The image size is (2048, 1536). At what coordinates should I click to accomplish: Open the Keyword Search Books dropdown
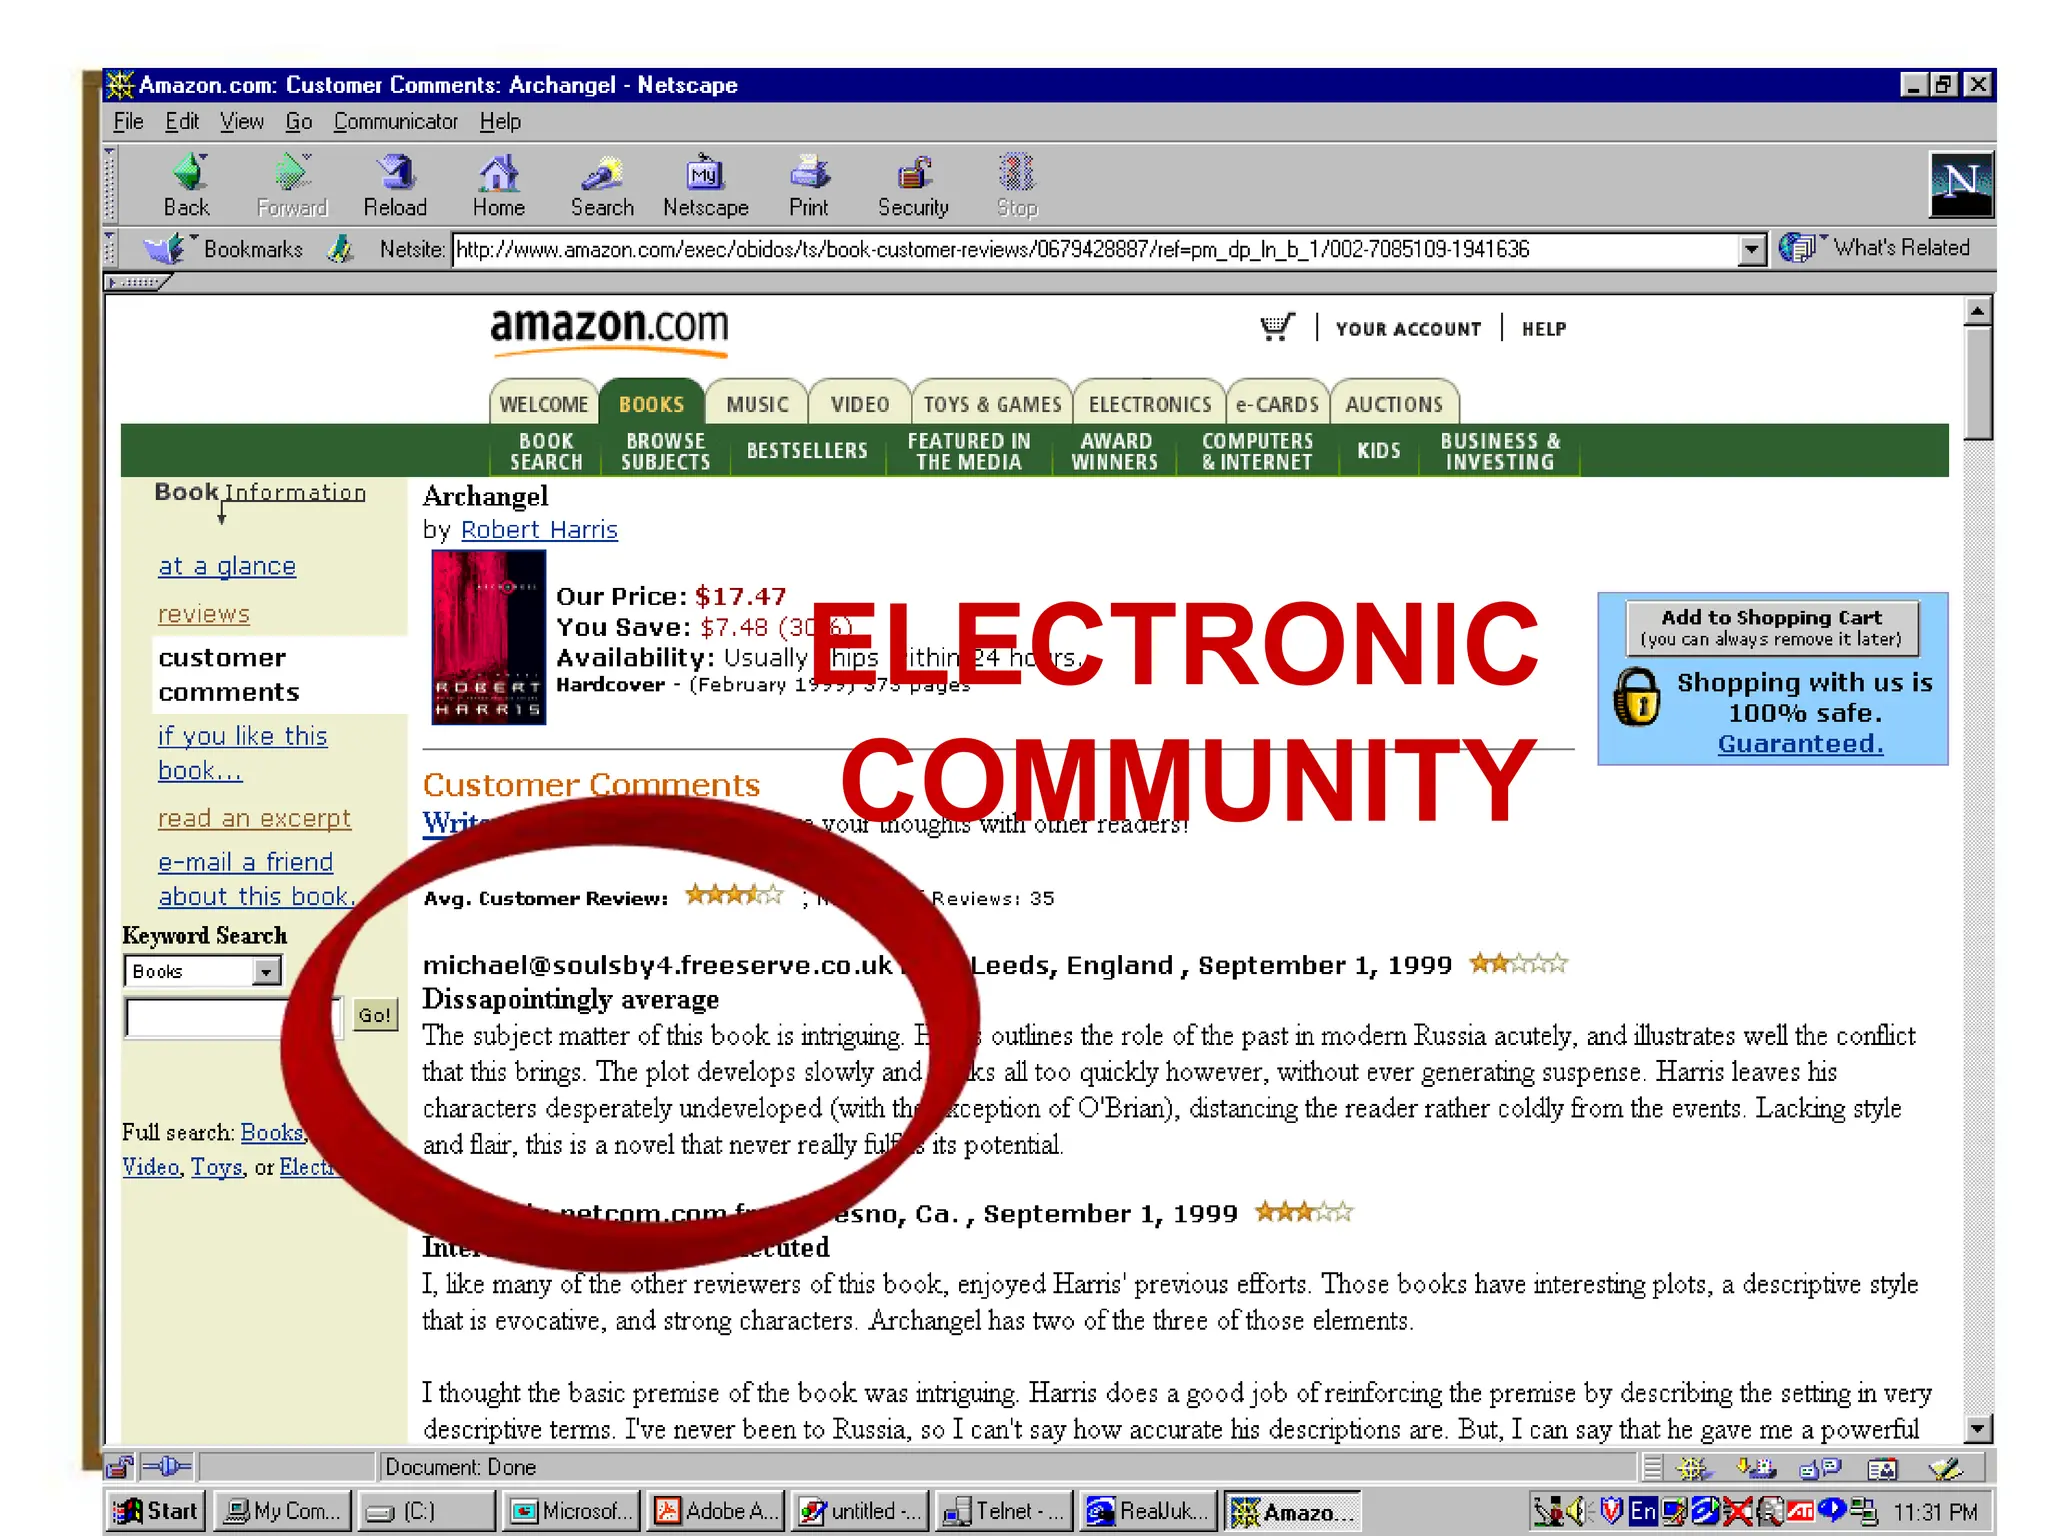267,971
